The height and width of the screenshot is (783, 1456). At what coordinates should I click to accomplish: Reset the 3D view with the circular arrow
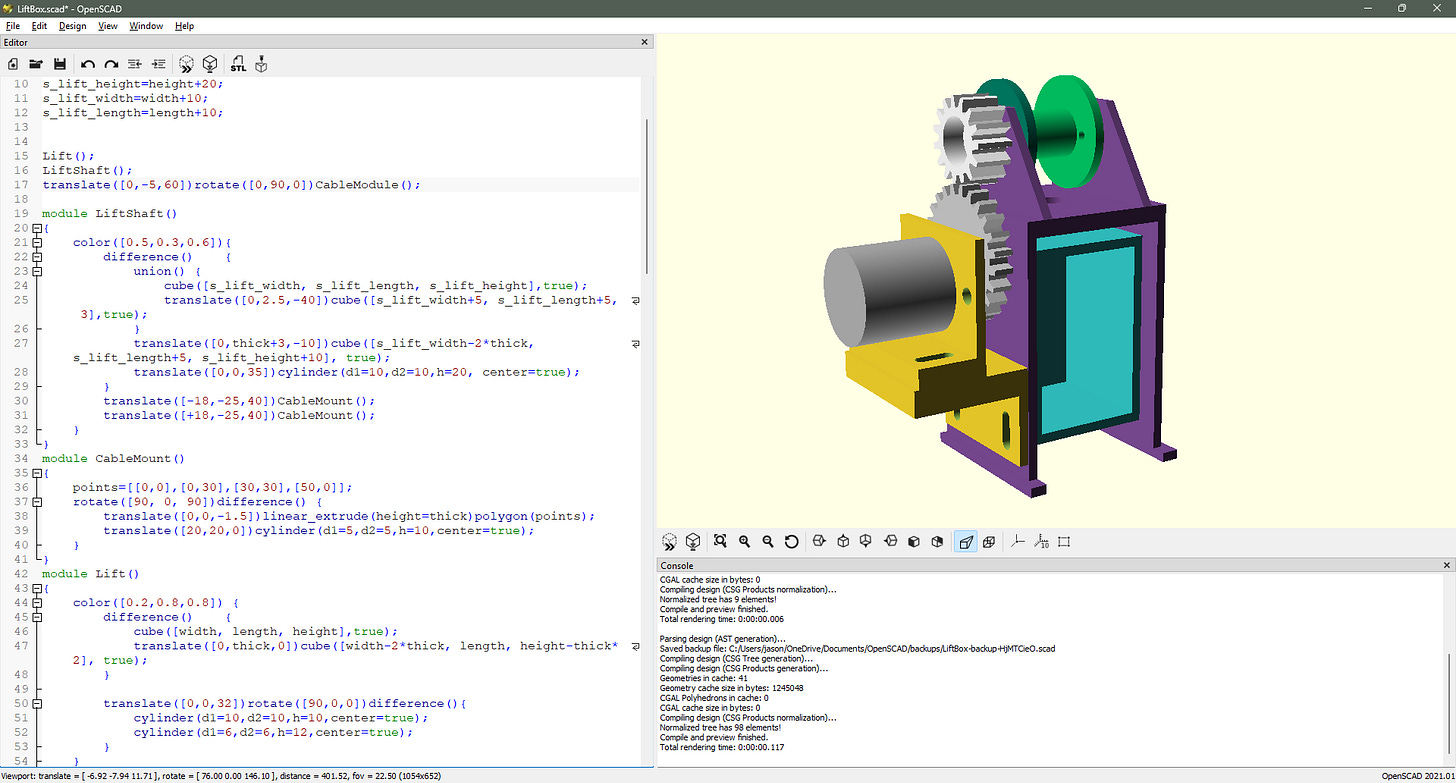791,541
